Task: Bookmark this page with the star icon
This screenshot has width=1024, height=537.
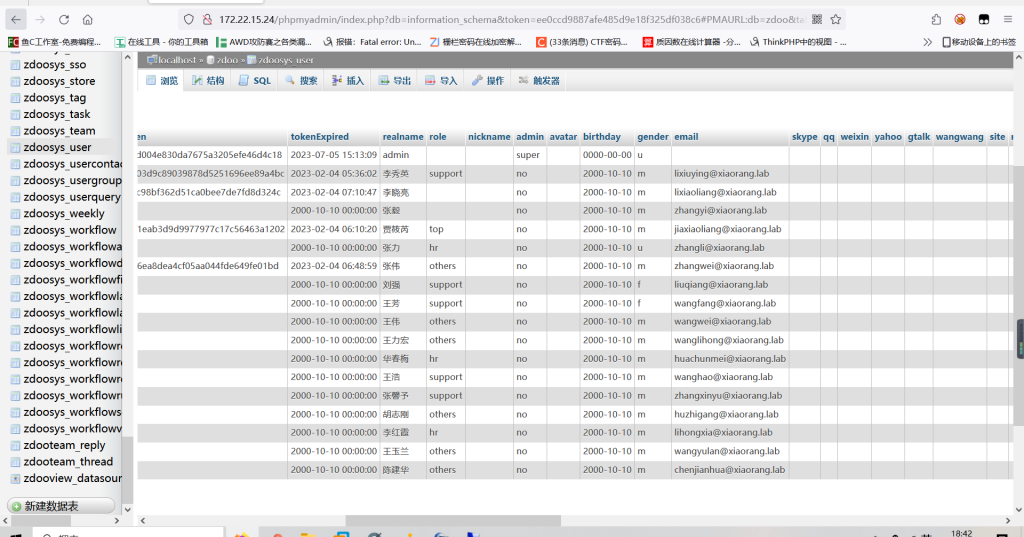Action: 836,19
